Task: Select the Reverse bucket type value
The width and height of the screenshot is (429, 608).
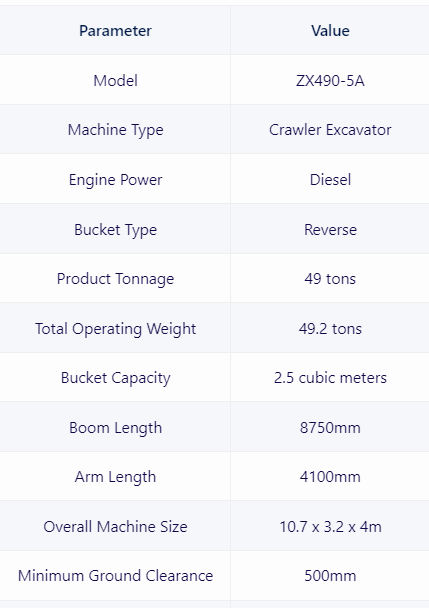Action: coord(330,230)
